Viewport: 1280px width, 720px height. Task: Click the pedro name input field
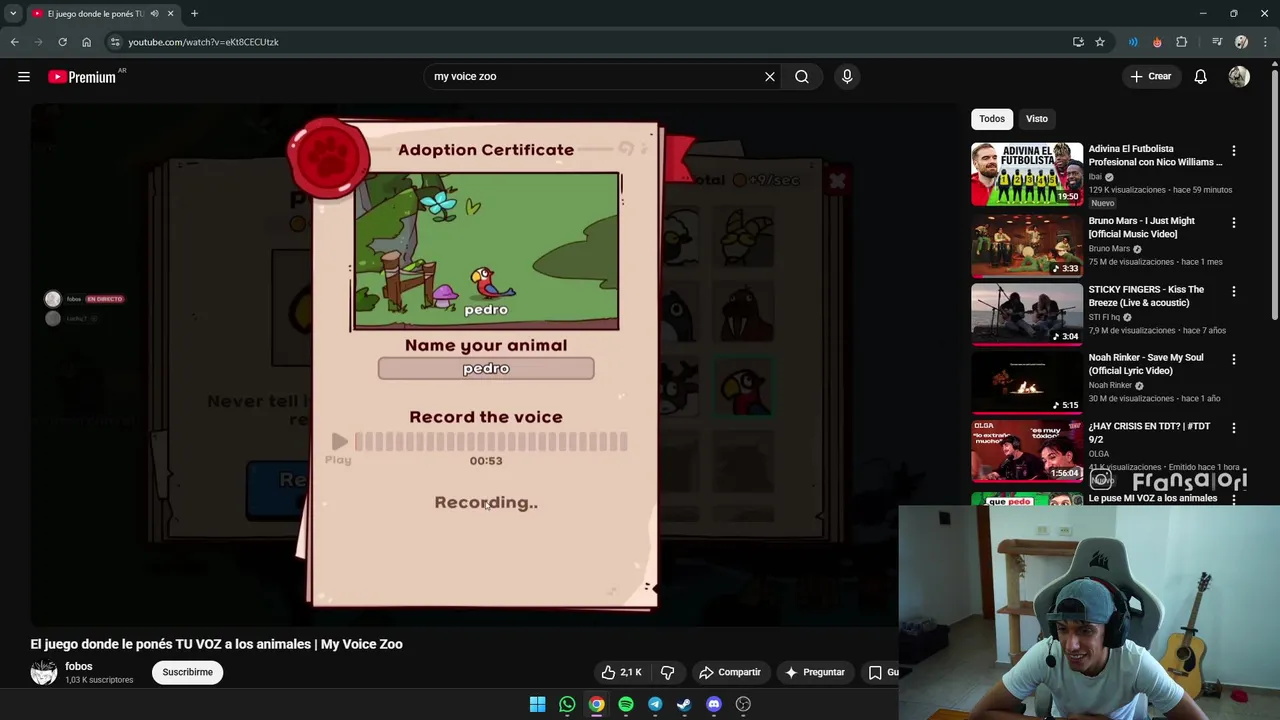click(x=486, y=369)
